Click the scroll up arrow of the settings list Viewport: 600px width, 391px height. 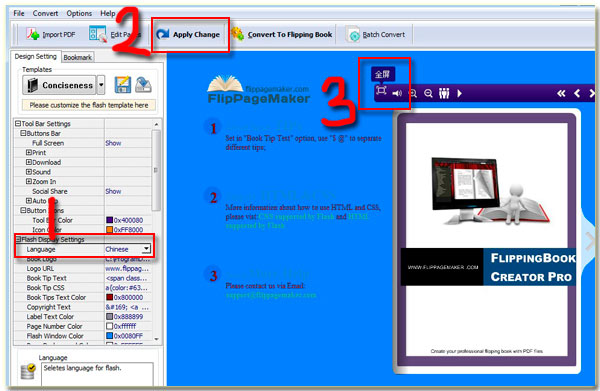pyautogui.click(x=156, y=124)
